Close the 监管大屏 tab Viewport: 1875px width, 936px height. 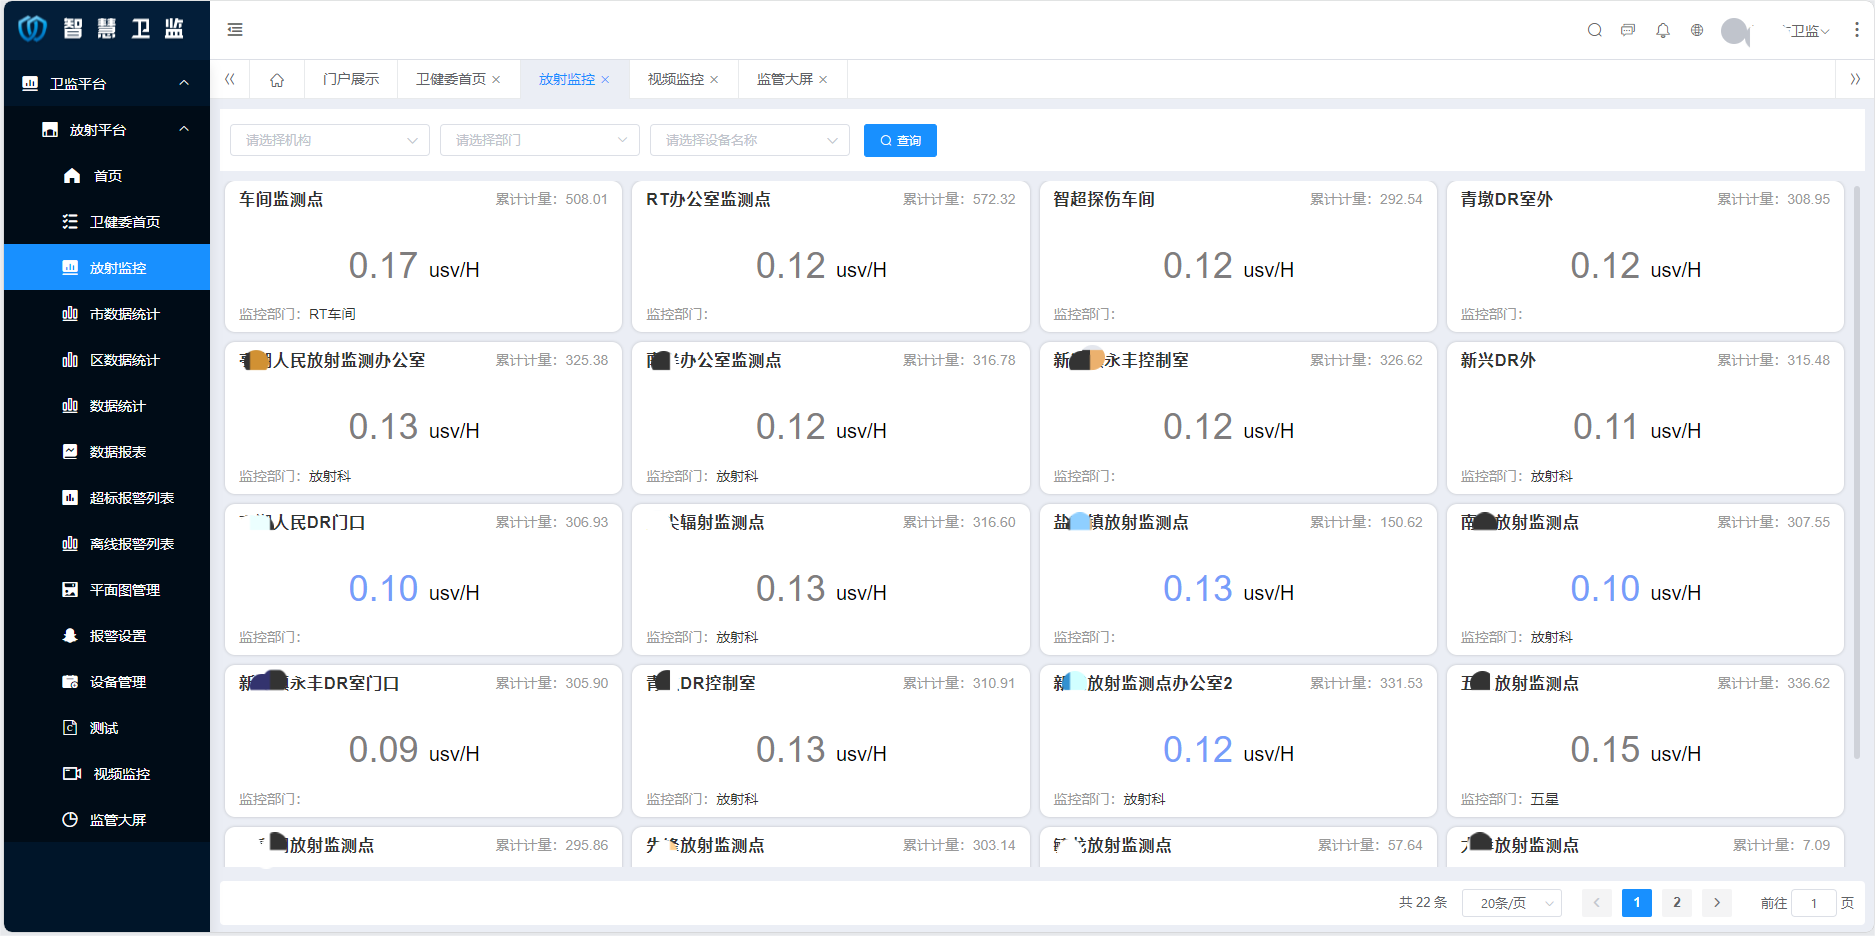[x=823, y=80]
